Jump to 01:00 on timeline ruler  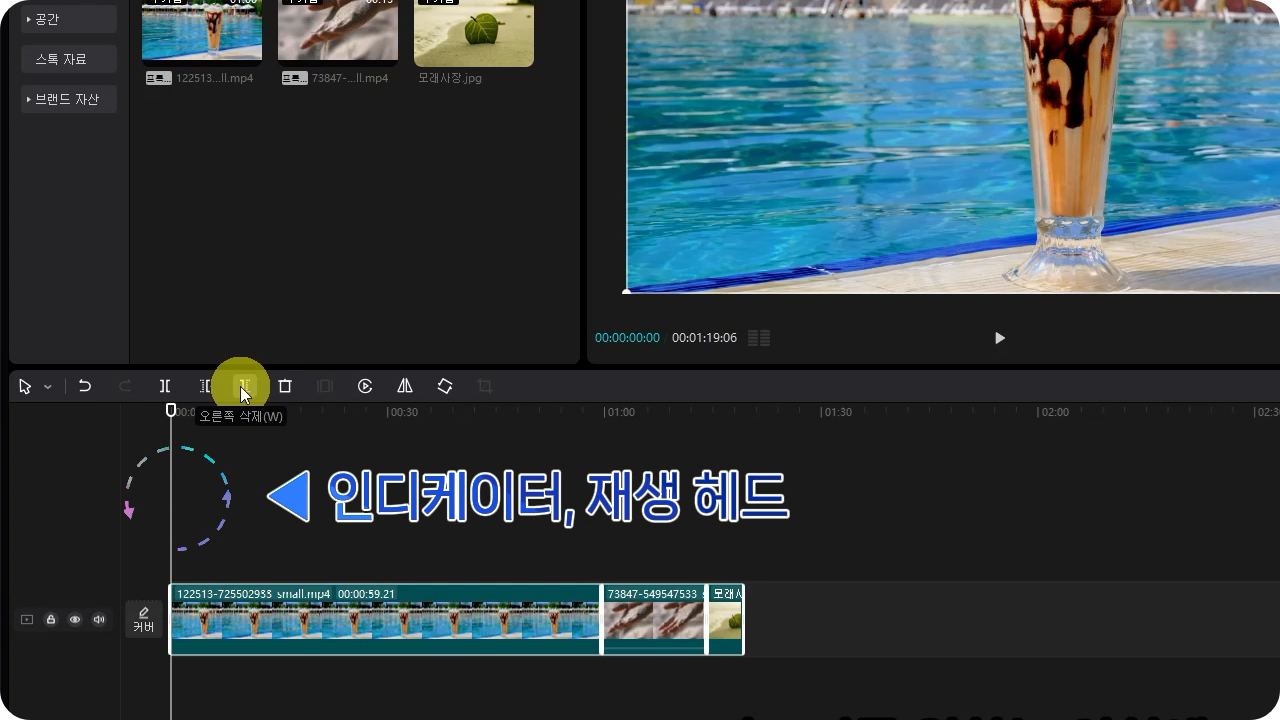(x=620, y=412)
